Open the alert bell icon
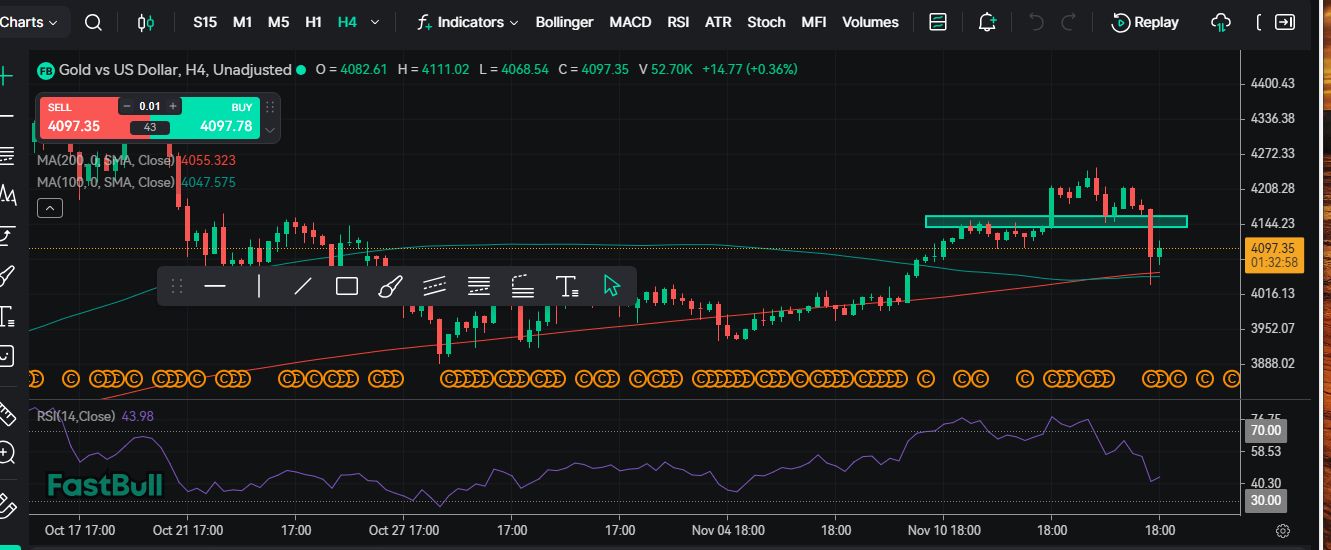 point(987,22)
